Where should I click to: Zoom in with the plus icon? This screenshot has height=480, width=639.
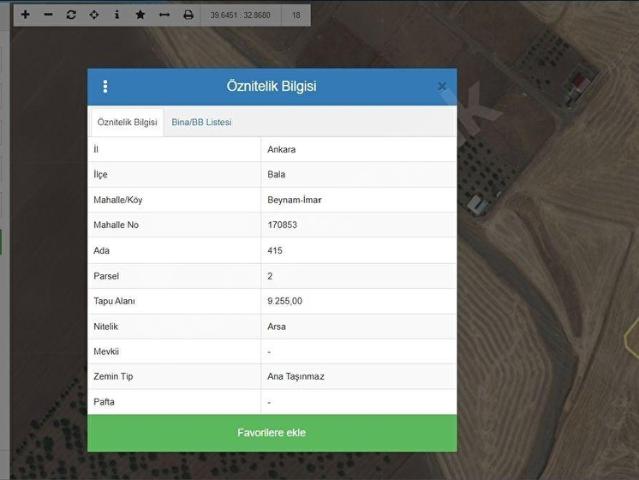pyautogui.click(x=25, y=15)
